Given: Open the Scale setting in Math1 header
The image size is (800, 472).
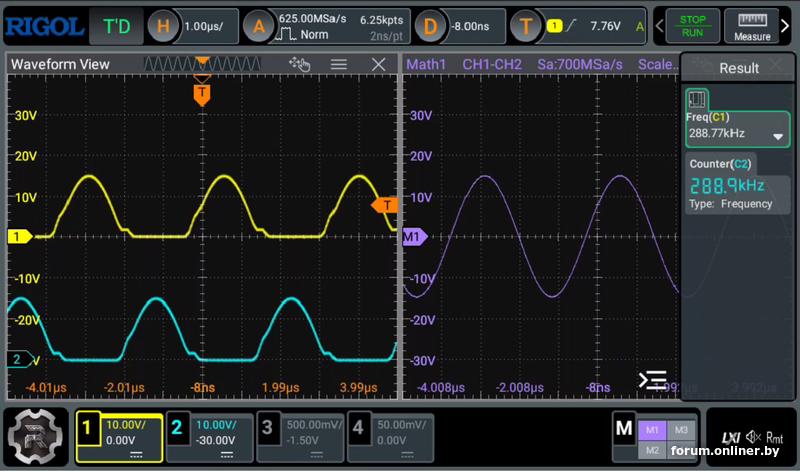Looking at the screenshot, I should click(657, 64).
